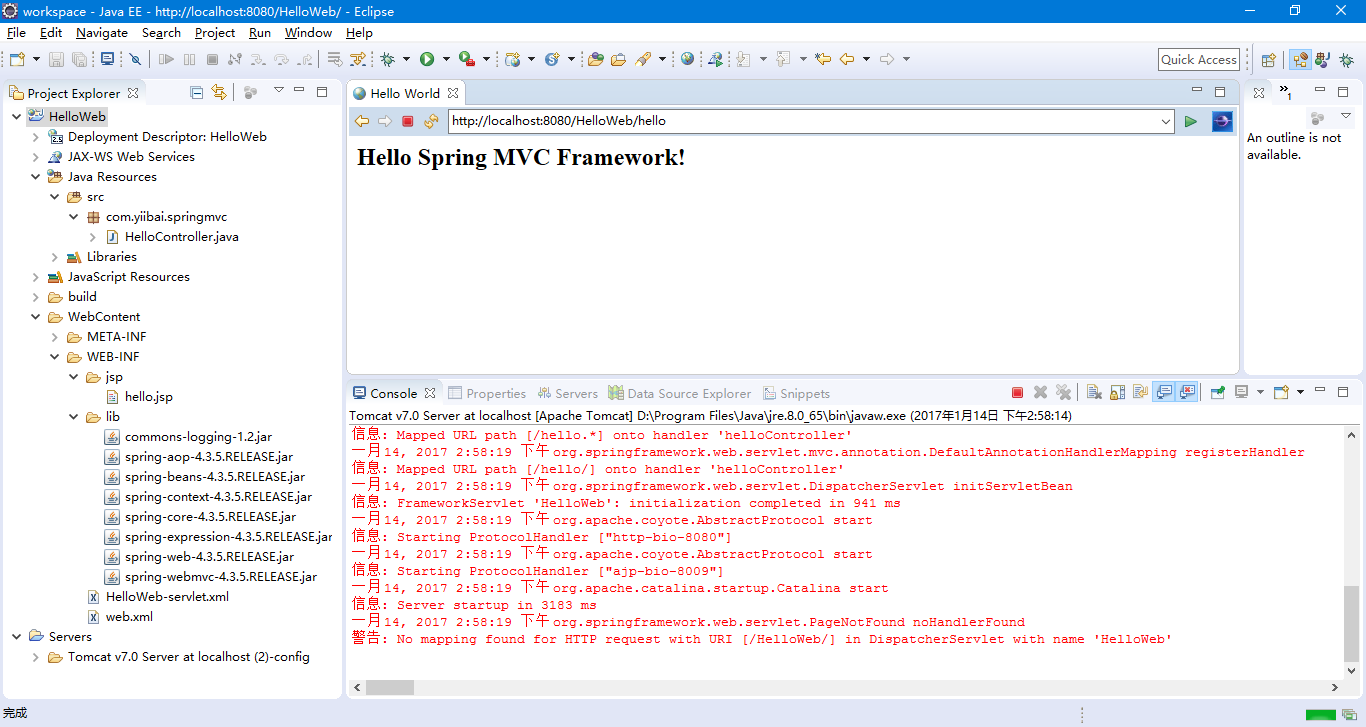Click Clear Console icon
1366x727 pixels.
click(1094, 393)
